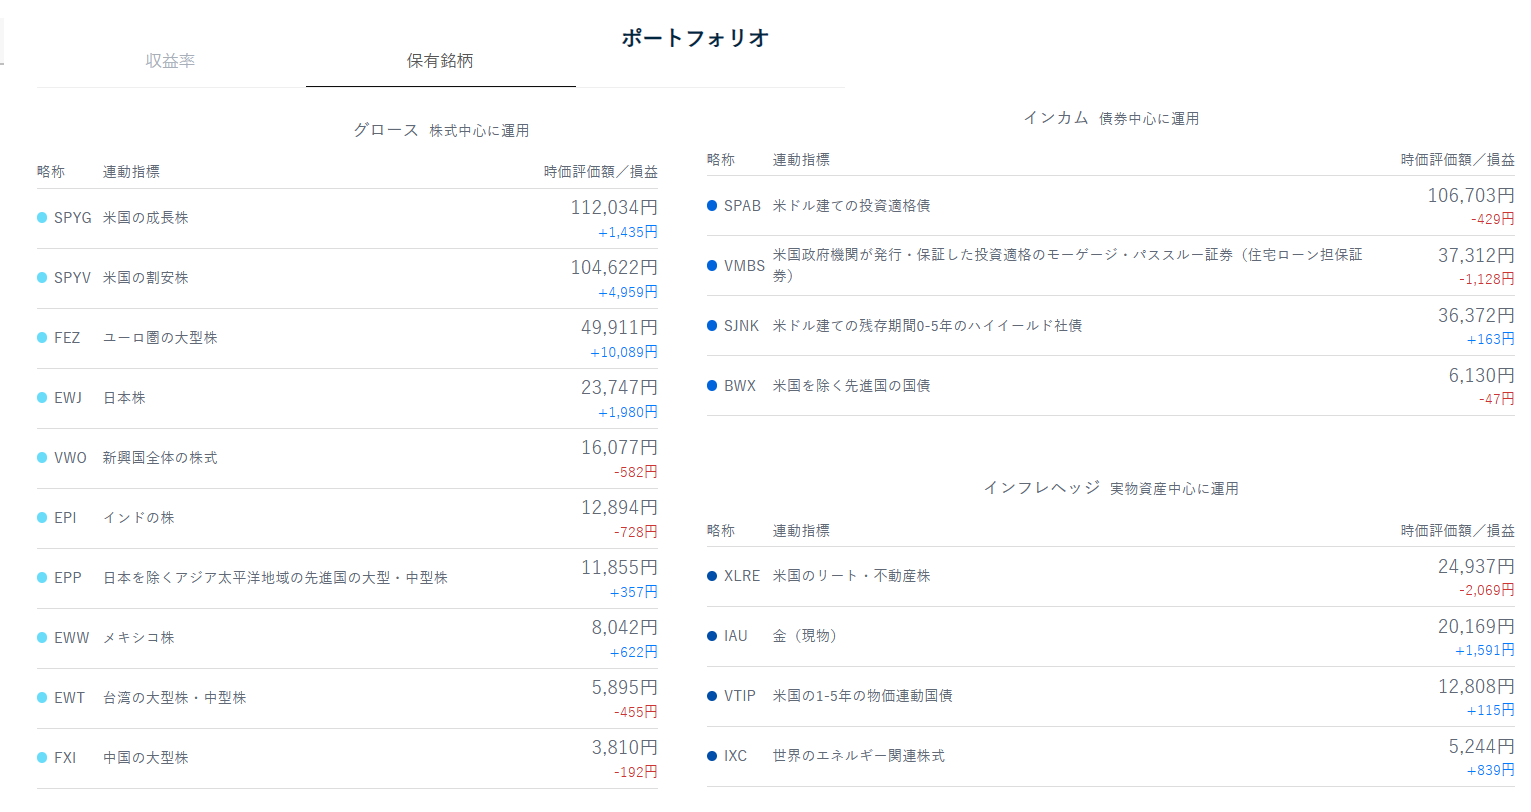Click the blue dot beside SPAB

[712, 205]
